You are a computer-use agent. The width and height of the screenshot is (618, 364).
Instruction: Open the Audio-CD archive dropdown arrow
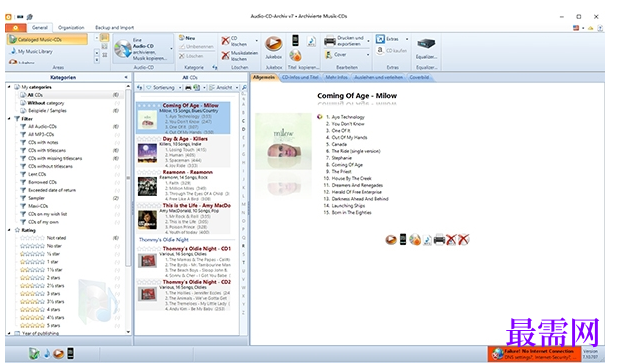(x=171, y=49)
